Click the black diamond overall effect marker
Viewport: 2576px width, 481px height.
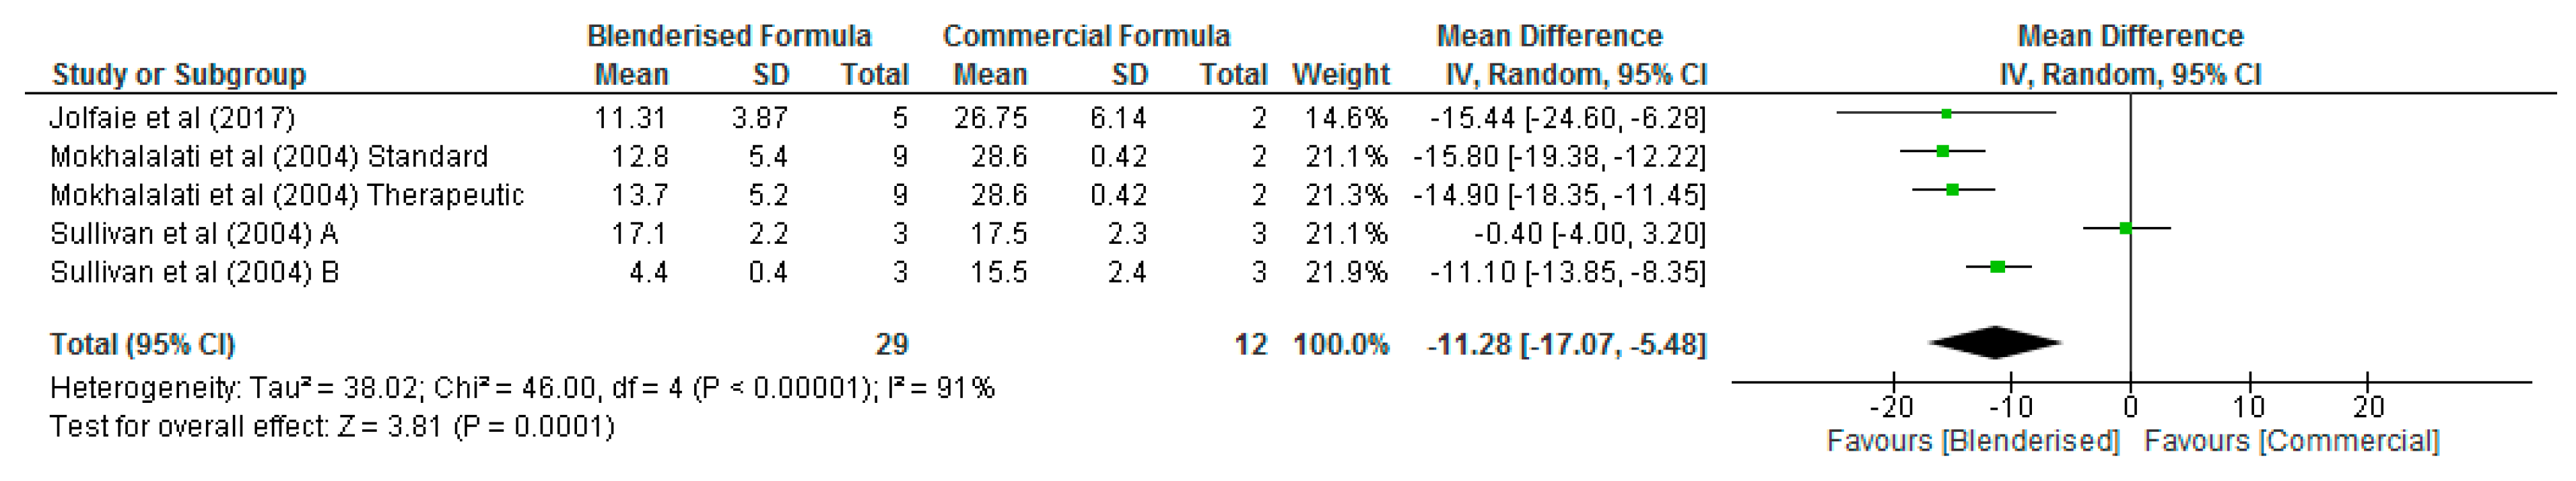pyautogui.click(x=1996, y=343)
